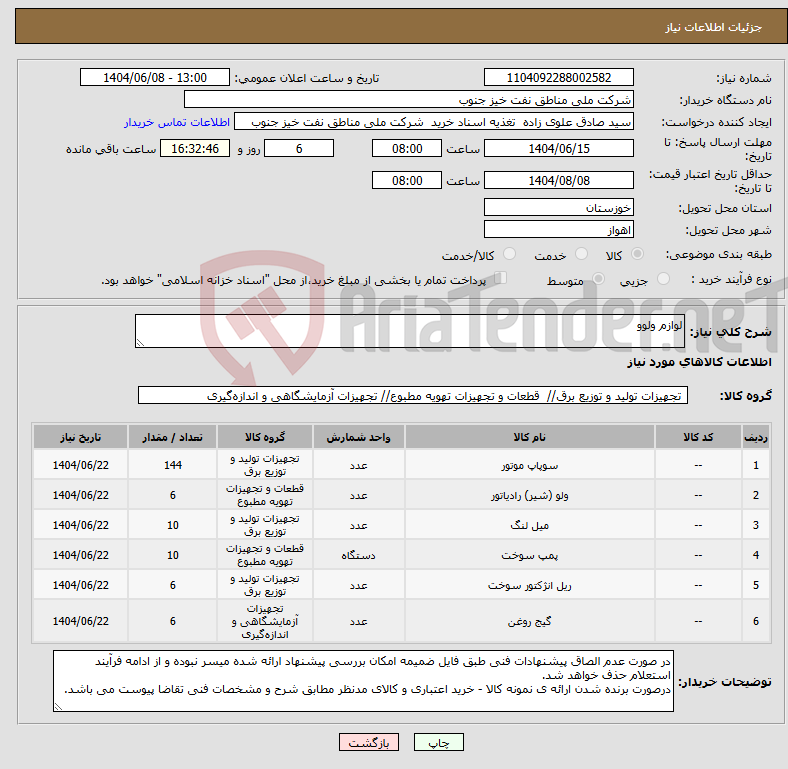Click the چاپ print button
This screenshot has height=769, width=788.
coord(438,742)
